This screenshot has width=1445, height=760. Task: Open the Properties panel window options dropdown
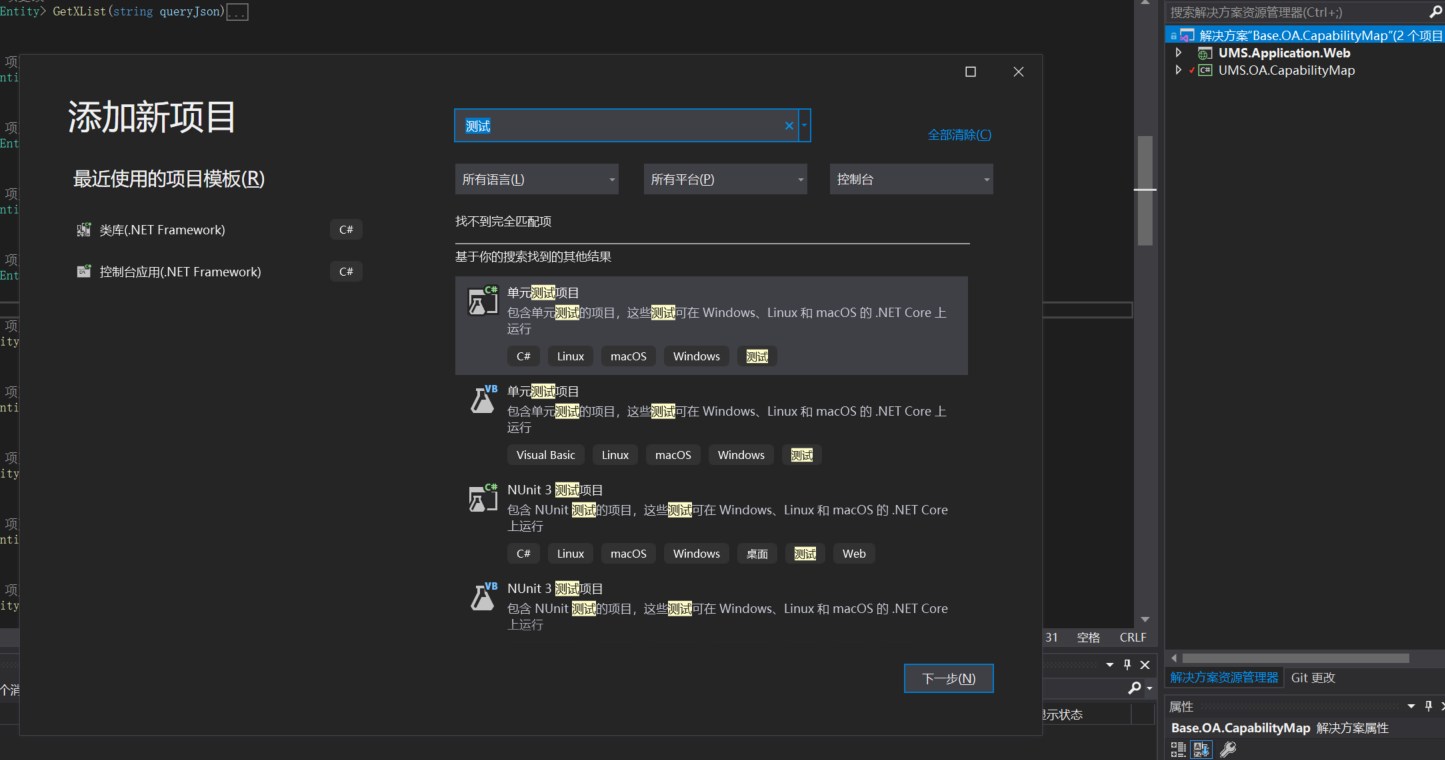[1411, 706]
